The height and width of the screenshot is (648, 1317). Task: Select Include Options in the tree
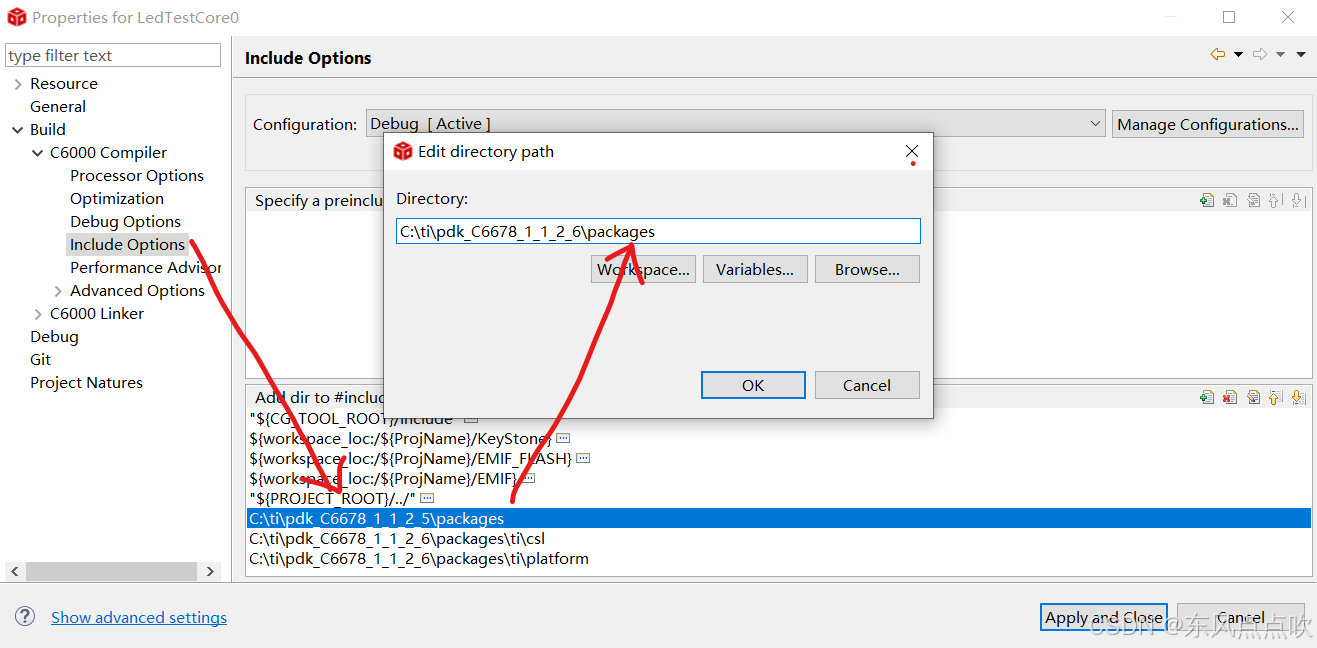(x=127, y=244)
